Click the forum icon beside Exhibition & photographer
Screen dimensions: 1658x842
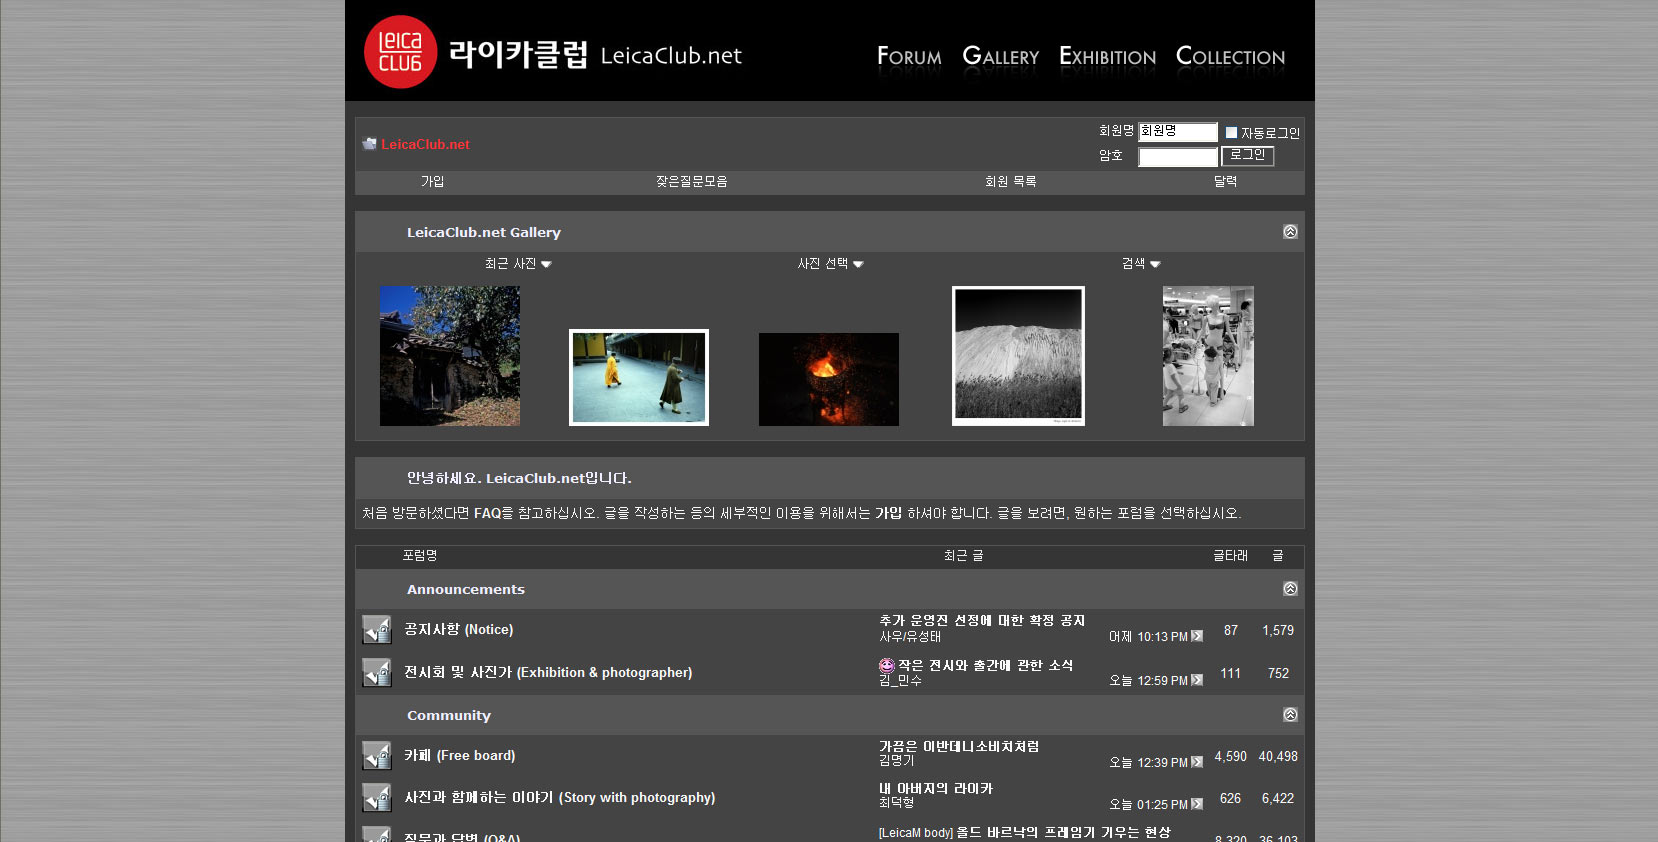377,673
